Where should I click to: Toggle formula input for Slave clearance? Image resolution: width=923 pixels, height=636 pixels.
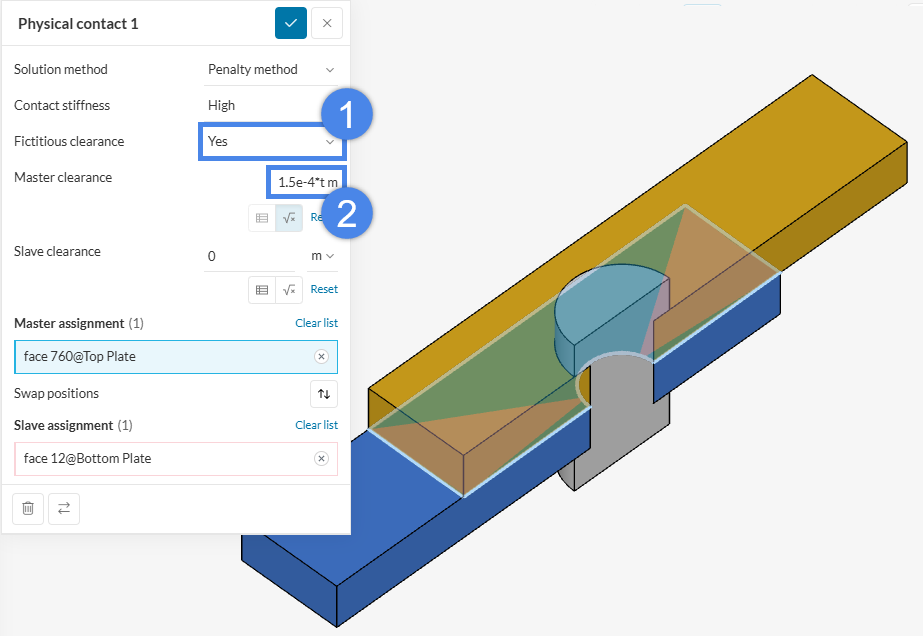coord(289,289)
